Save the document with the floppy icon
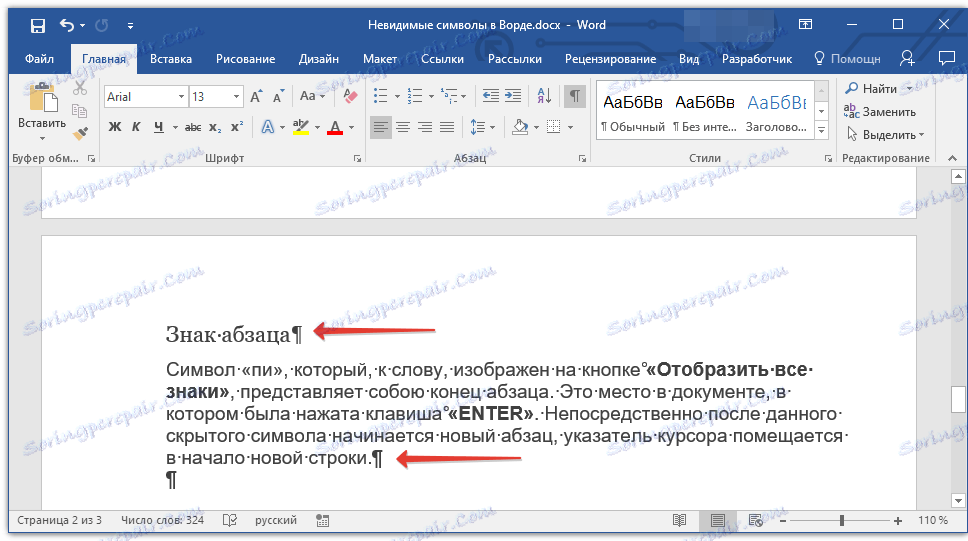968x541 pixels. (x=38, y=25)
